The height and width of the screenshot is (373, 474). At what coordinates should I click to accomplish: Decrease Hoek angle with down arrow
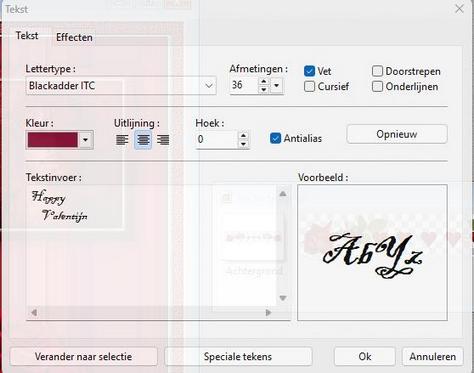coord(243,144)
